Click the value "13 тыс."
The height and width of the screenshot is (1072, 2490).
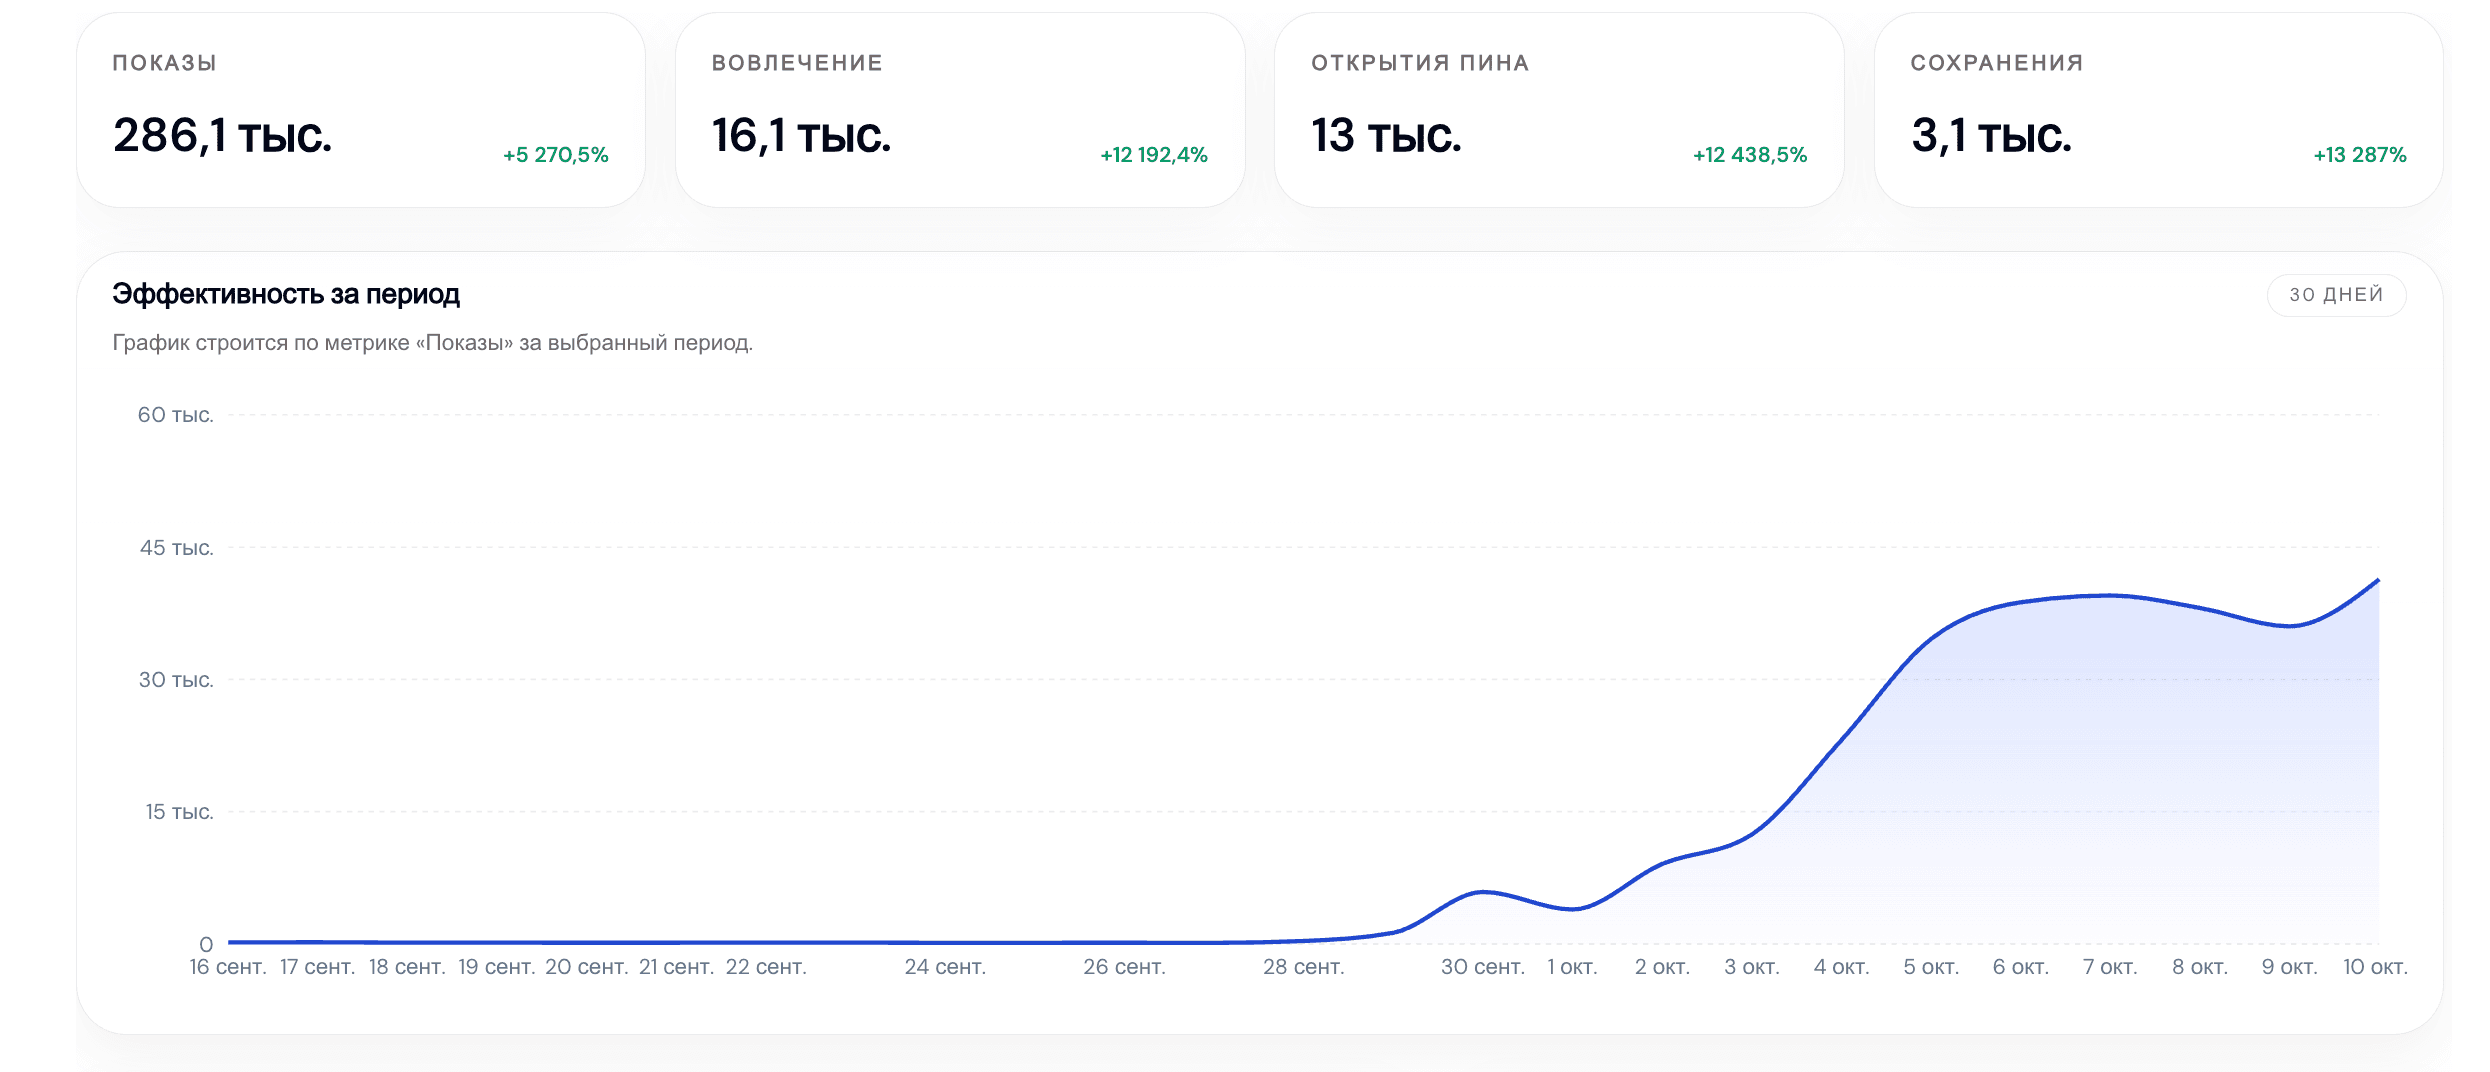(1386, 136)
